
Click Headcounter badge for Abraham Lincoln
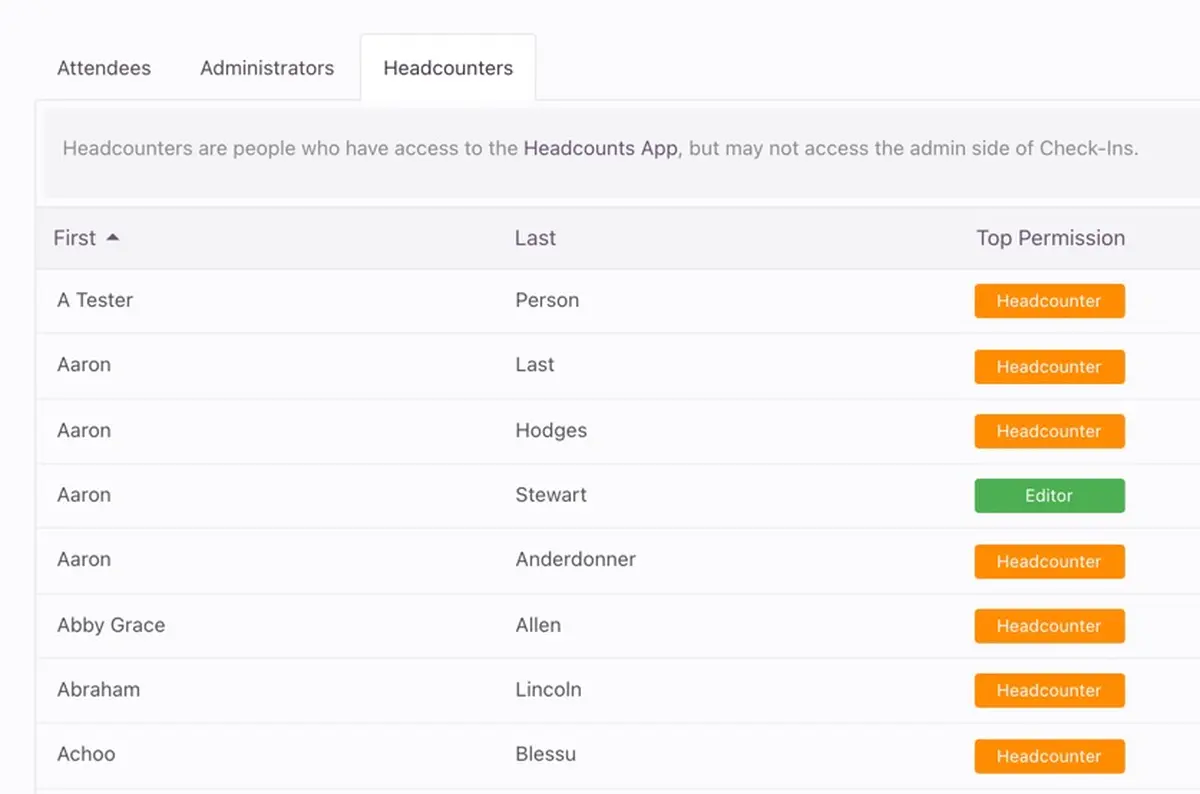coord(1050,690)
